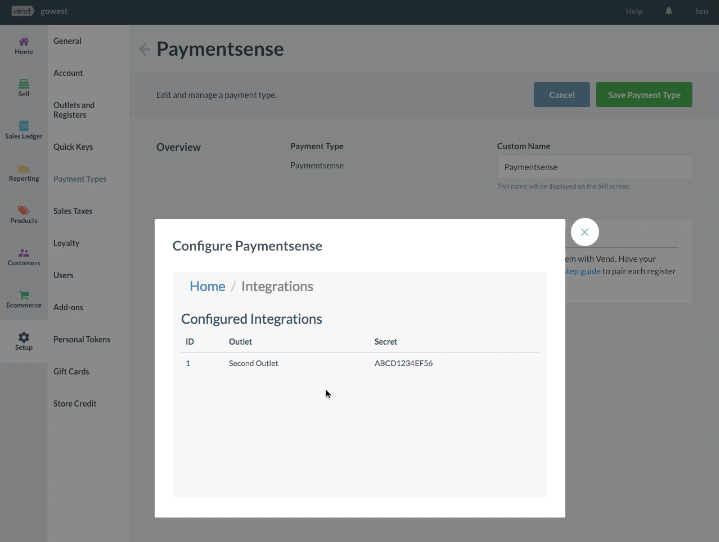Click the Integrations breadcrumb
Image resolution: width=719 pixels, height=542 pixels.
277,286
